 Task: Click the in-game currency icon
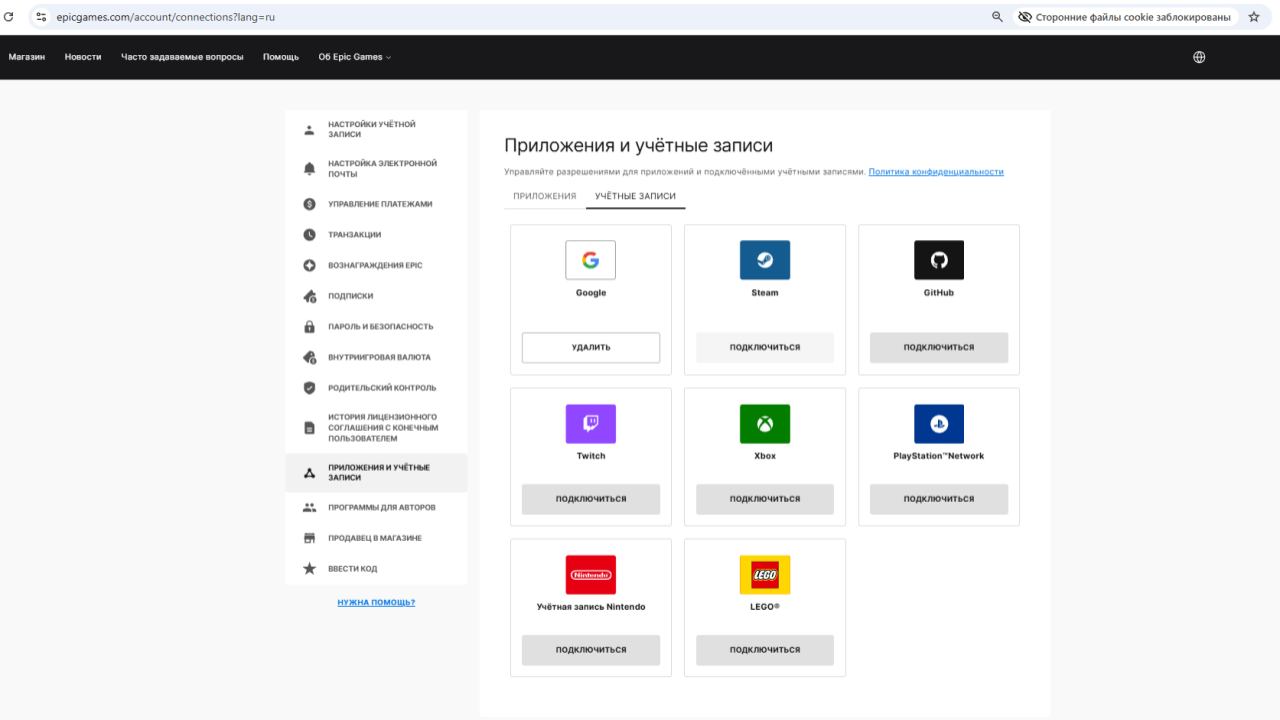pos(309,357)
